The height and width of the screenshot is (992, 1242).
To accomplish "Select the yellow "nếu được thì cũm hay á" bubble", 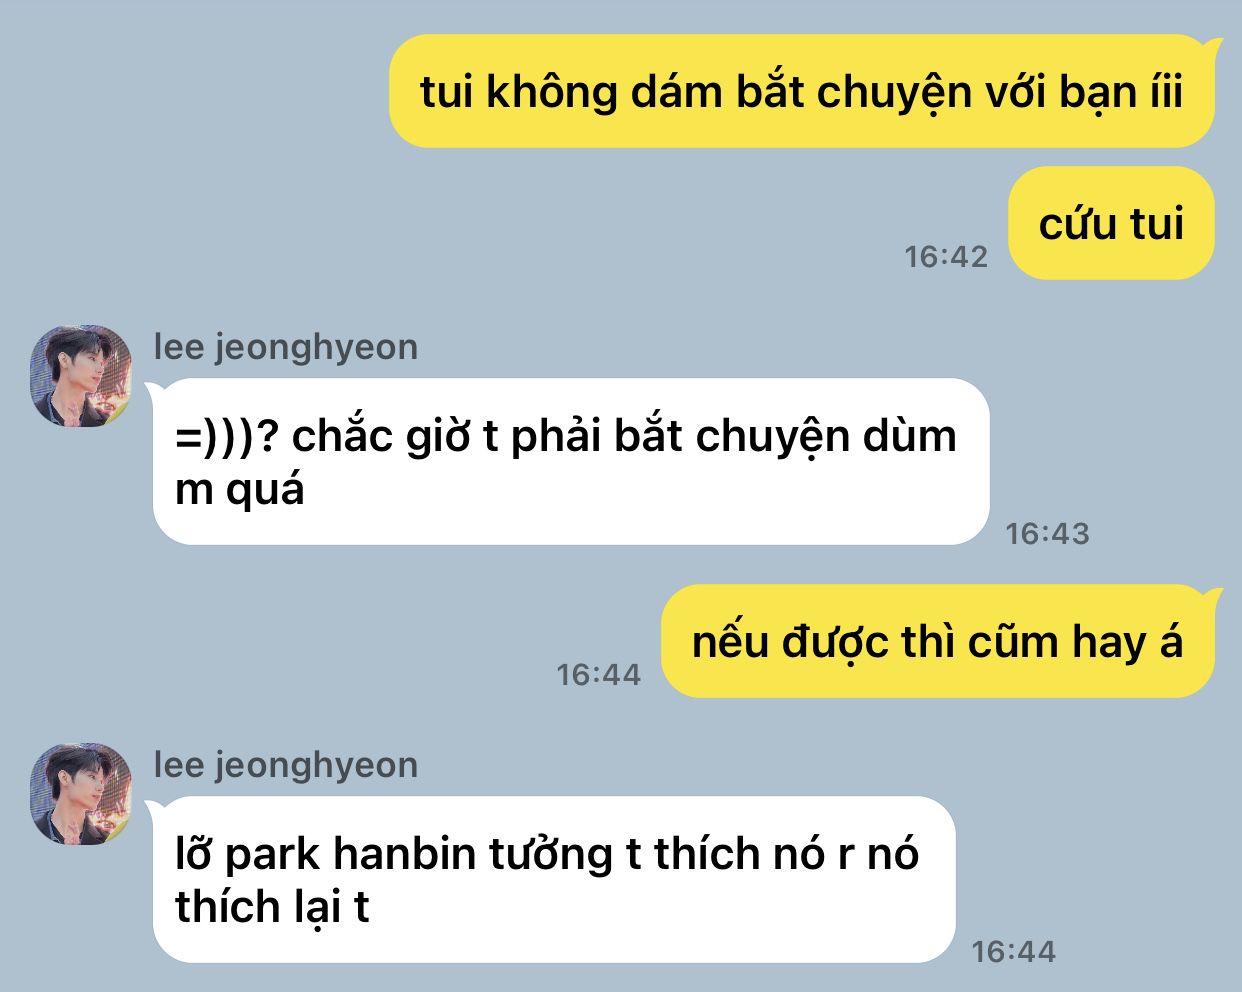I will coord(938,641).
